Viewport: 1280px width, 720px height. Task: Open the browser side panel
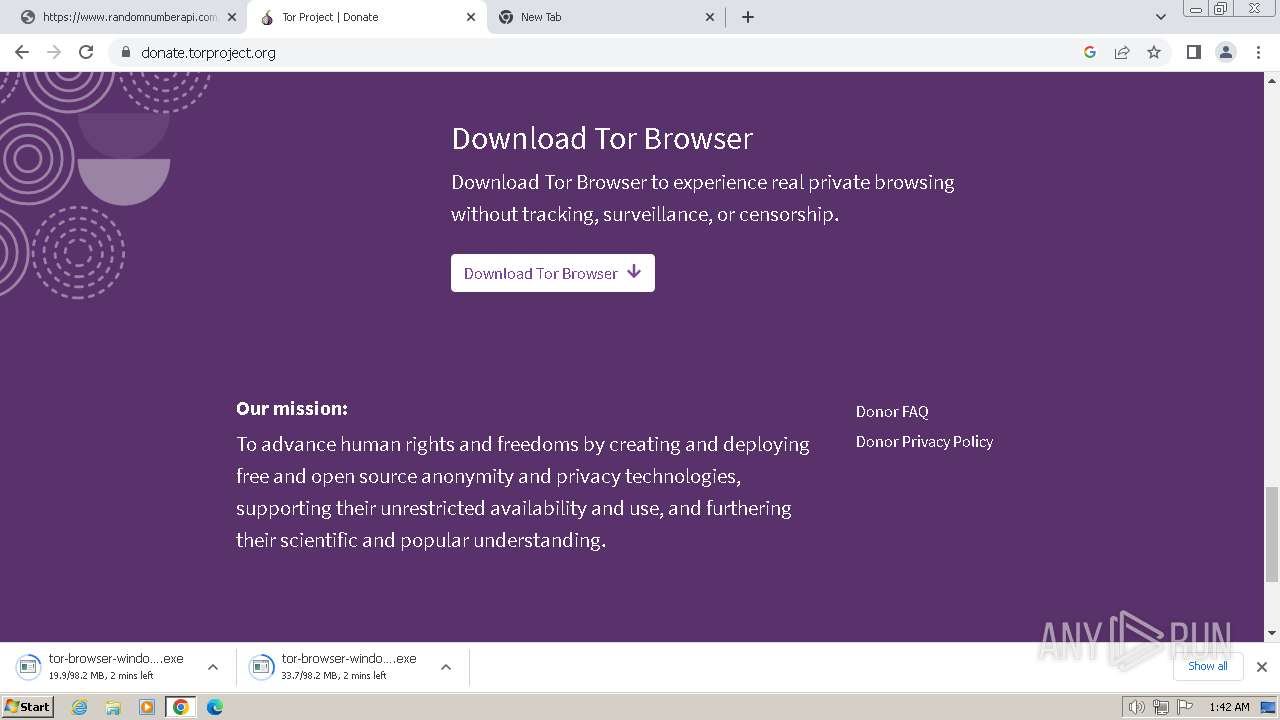(x=1193, y=52)
